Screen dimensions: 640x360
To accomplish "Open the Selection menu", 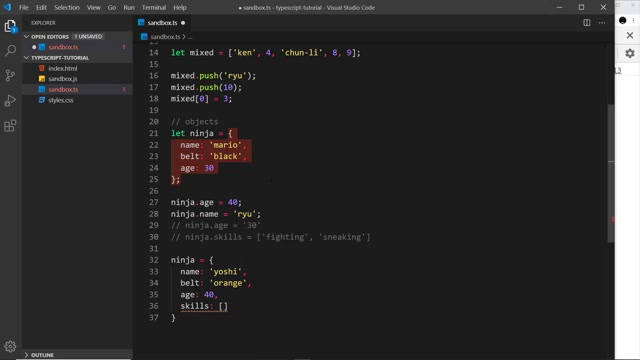I will point(67,7).
